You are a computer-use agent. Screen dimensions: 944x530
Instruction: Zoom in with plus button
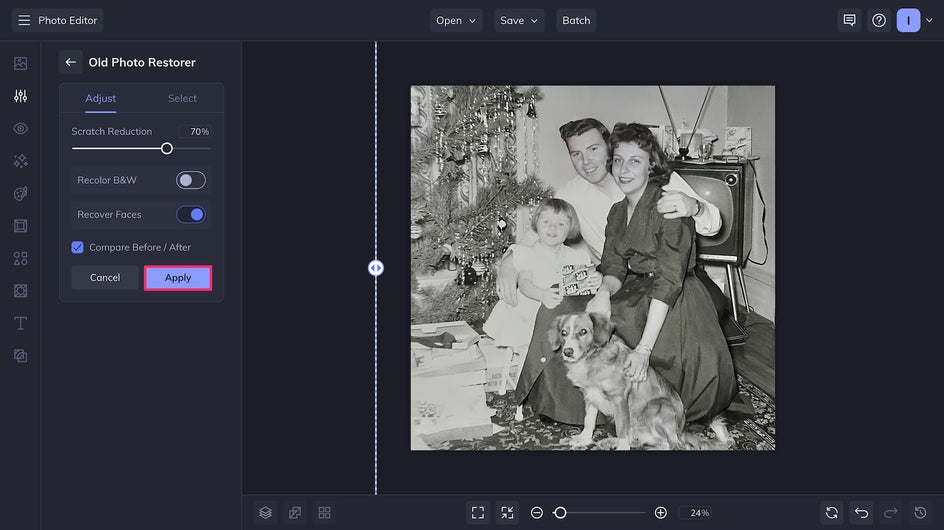[660, 513]
